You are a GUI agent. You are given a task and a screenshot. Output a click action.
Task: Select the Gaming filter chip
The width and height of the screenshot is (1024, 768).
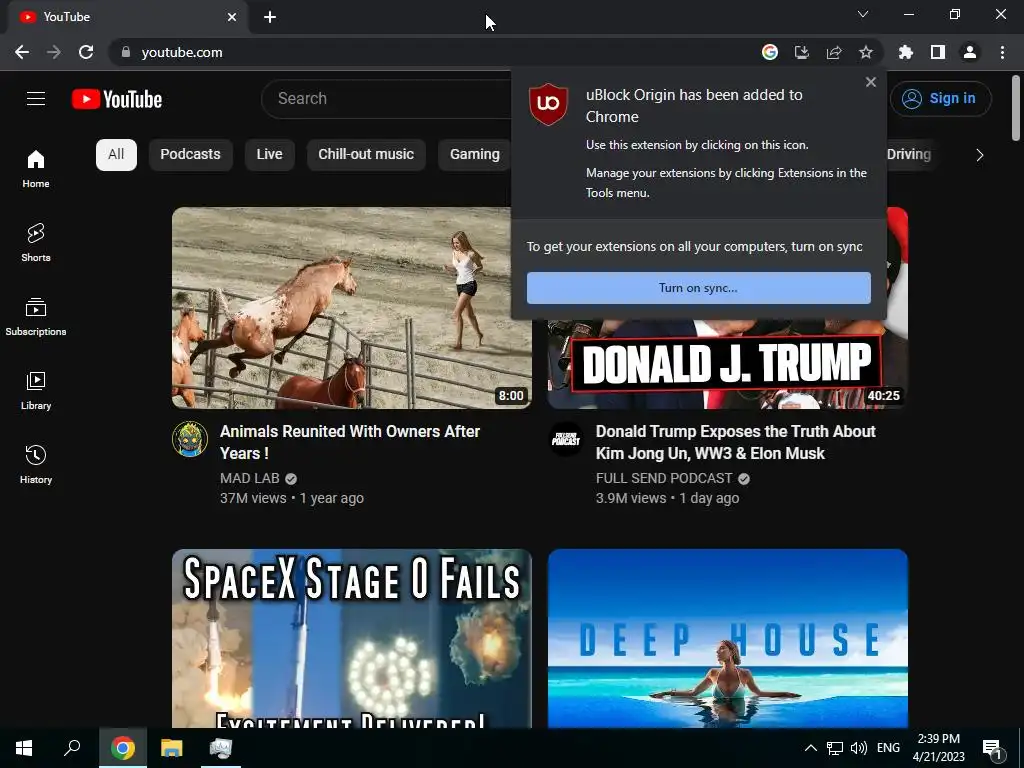475,155
